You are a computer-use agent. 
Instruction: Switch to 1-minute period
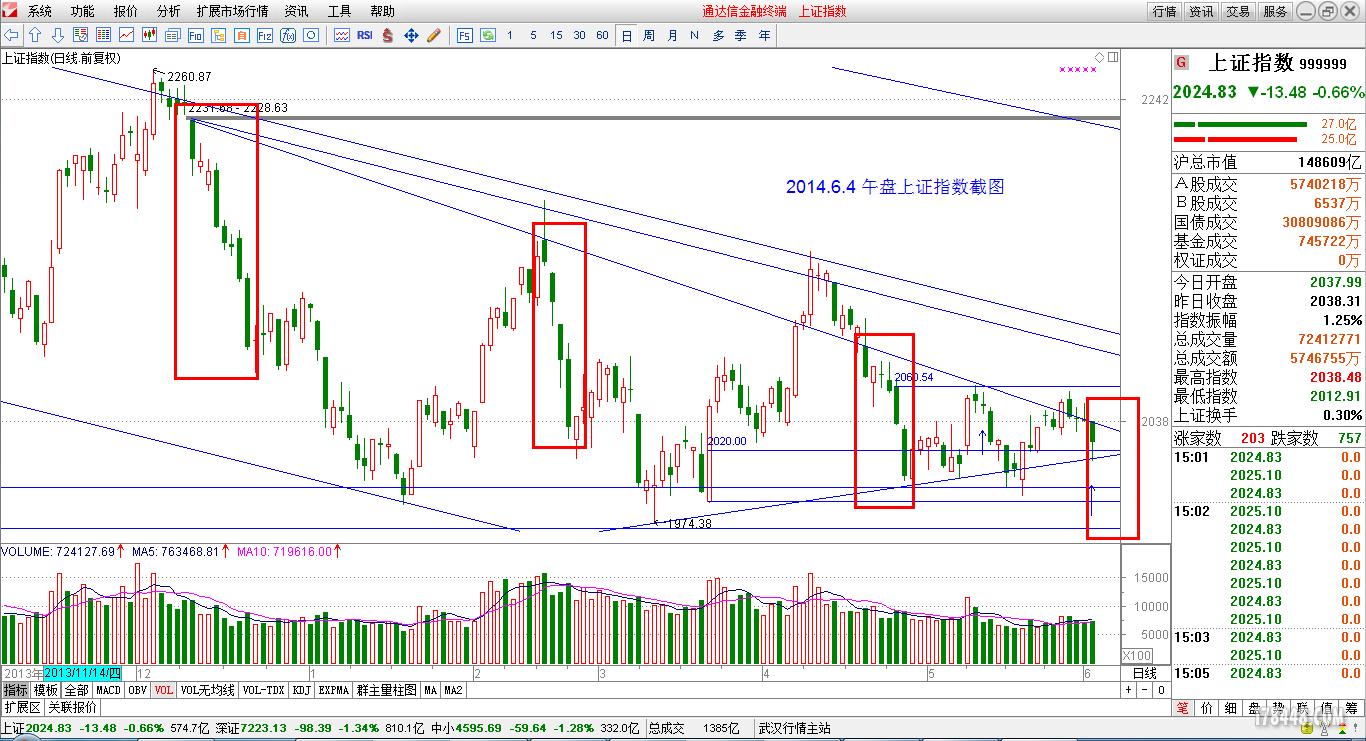(x=510, y=35)
